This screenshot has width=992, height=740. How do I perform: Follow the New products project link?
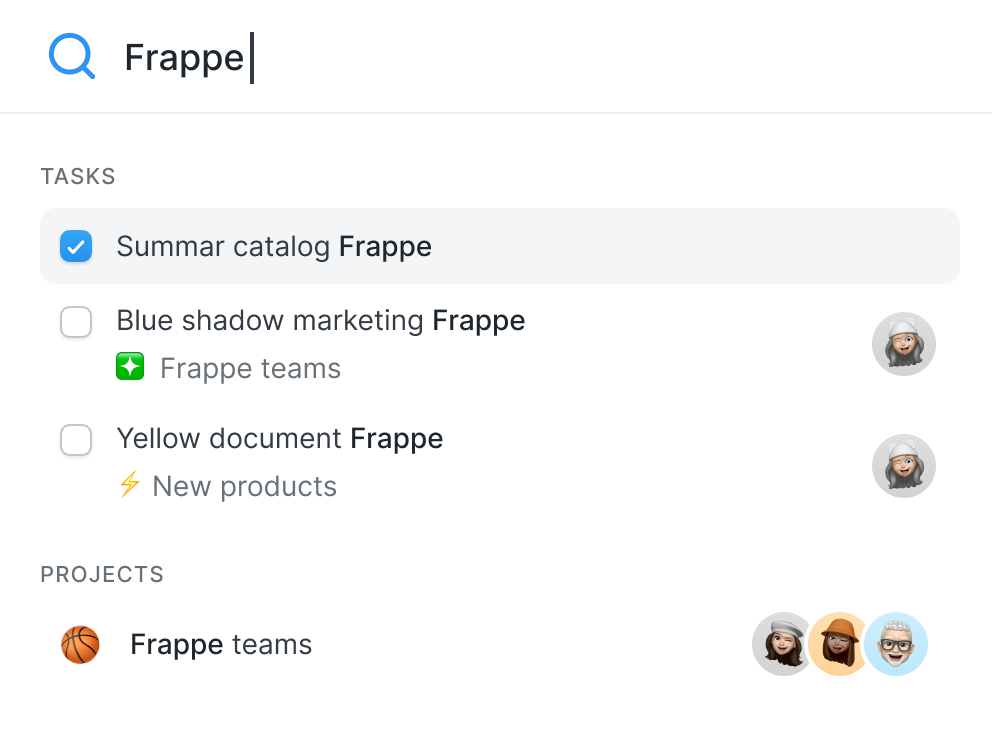pyautogui.click(x=244, y=487)
